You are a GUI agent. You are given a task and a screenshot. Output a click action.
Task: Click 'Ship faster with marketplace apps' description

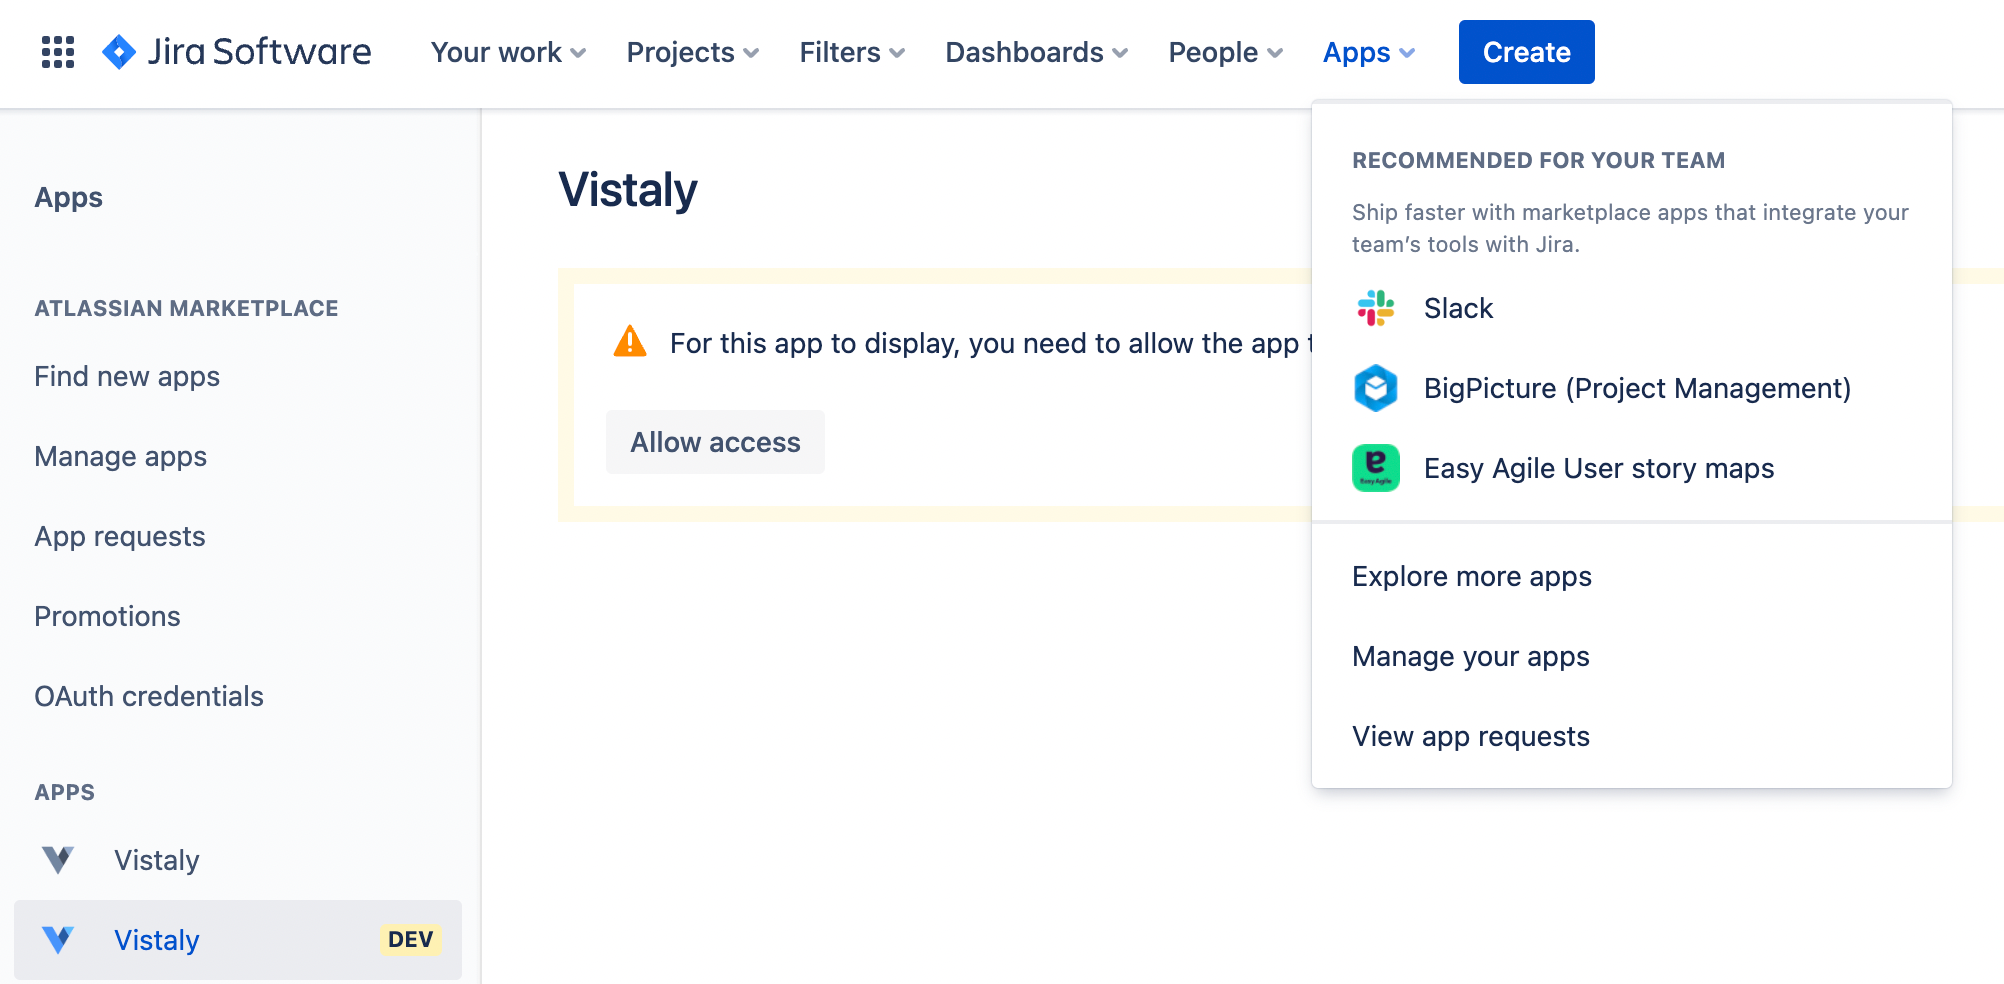coord(1630,228)
